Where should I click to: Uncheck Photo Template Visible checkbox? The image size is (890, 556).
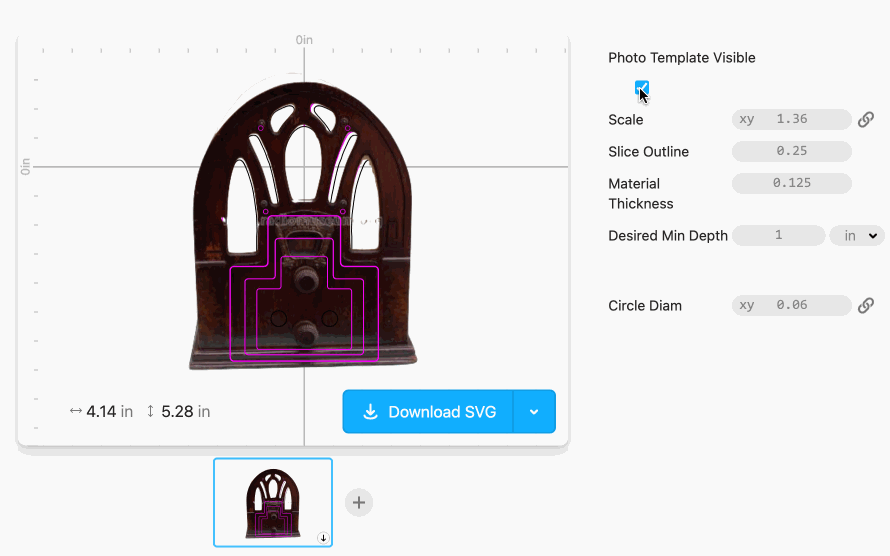pyautogui.click(x=641, y=87)
